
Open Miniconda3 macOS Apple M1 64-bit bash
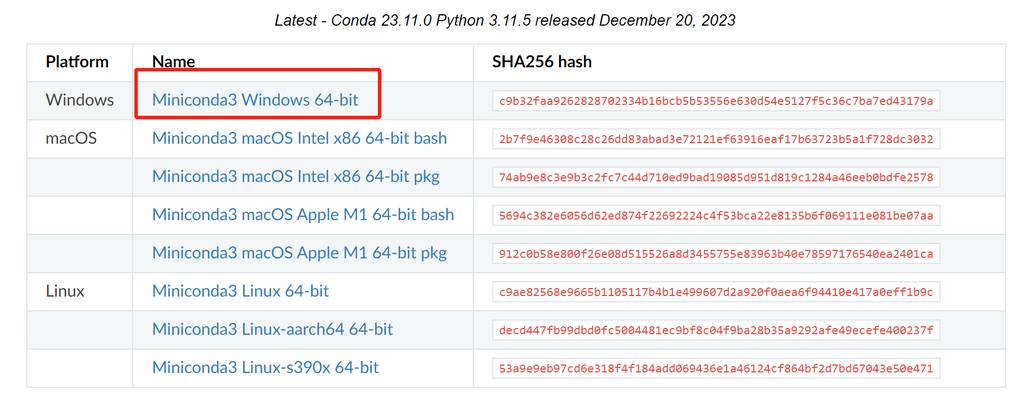click(x=303, y=215)
